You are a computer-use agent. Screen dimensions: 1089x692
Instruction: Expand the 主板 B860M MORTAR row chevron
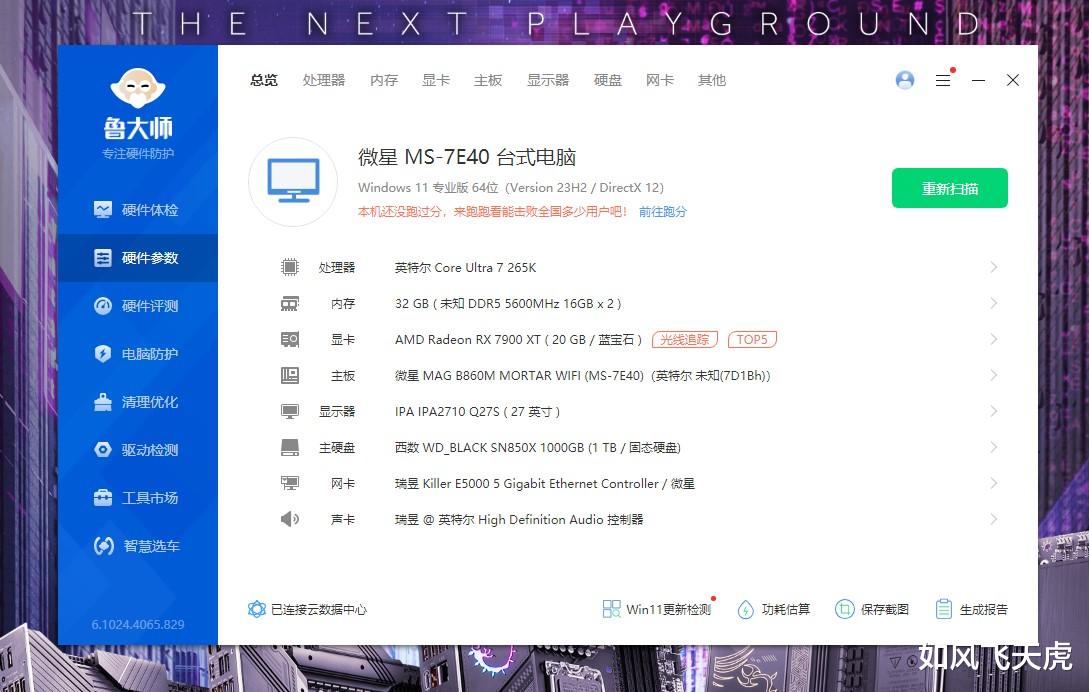(x=993, y=376)
